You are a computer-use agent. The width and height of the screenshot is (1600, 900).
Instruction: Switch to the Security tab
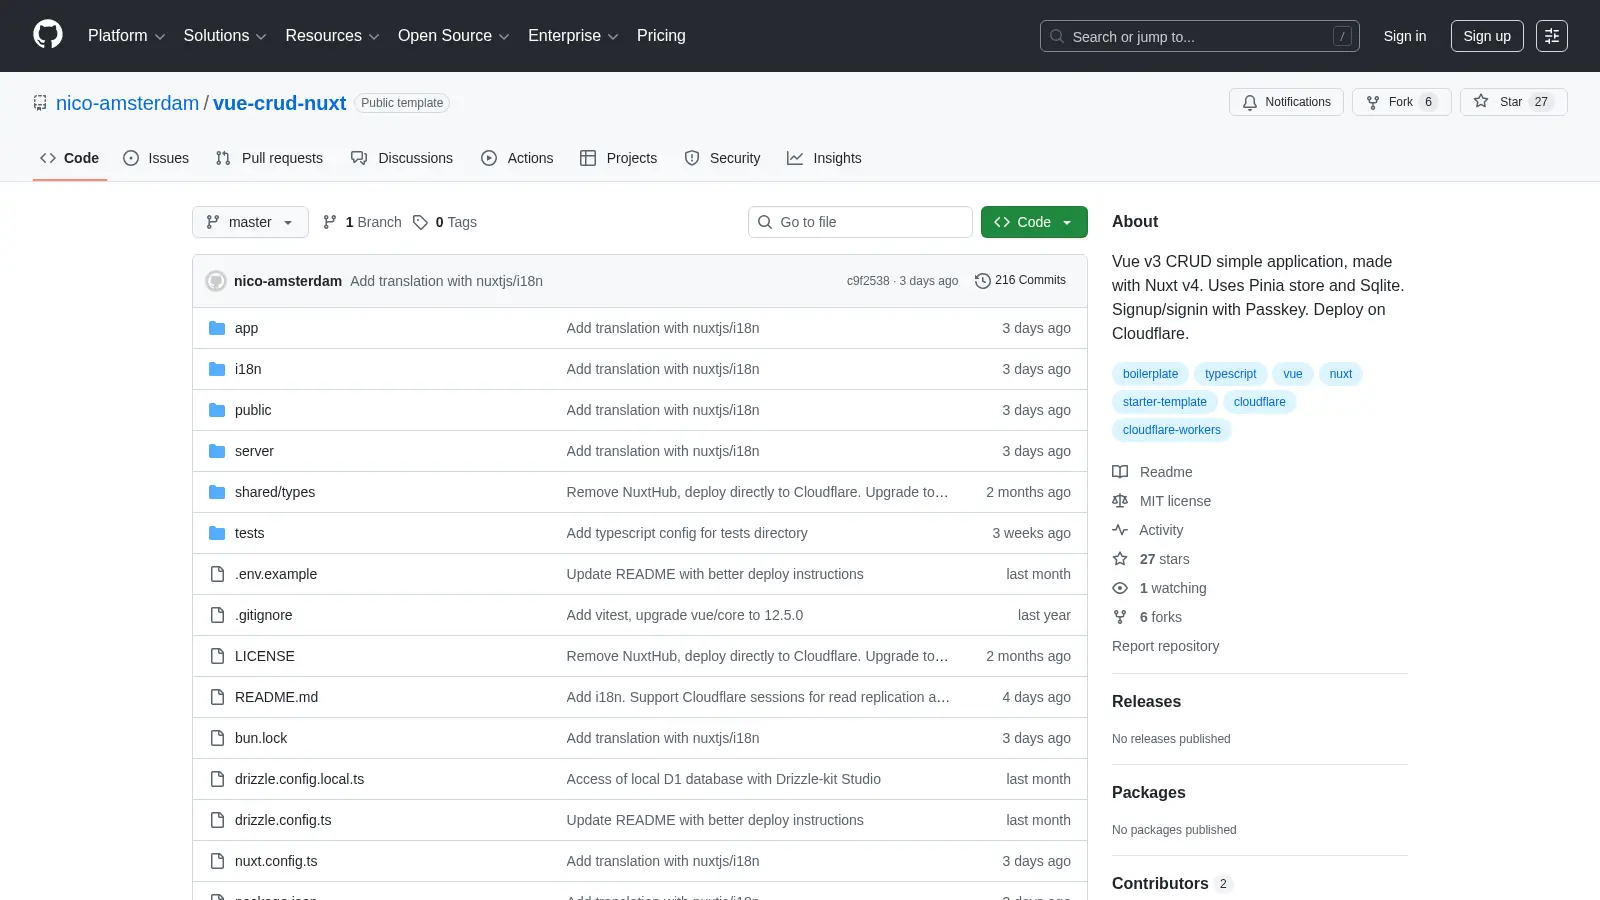pyautogui.click(x=722, y=158)
